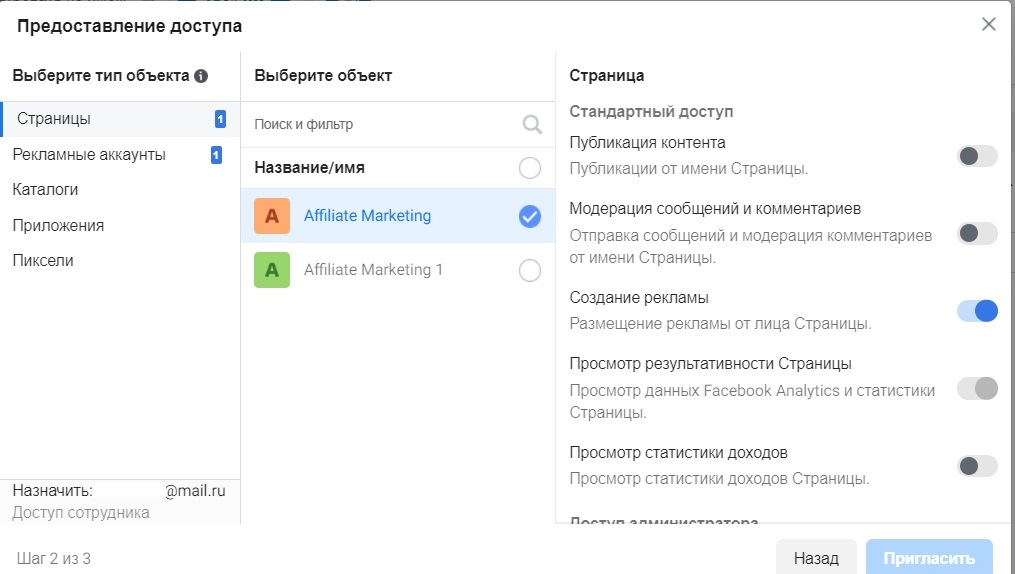Select all via Название/имя radio circle
The height and width of the screenshot is (574, 1015).
coord(530,168)
